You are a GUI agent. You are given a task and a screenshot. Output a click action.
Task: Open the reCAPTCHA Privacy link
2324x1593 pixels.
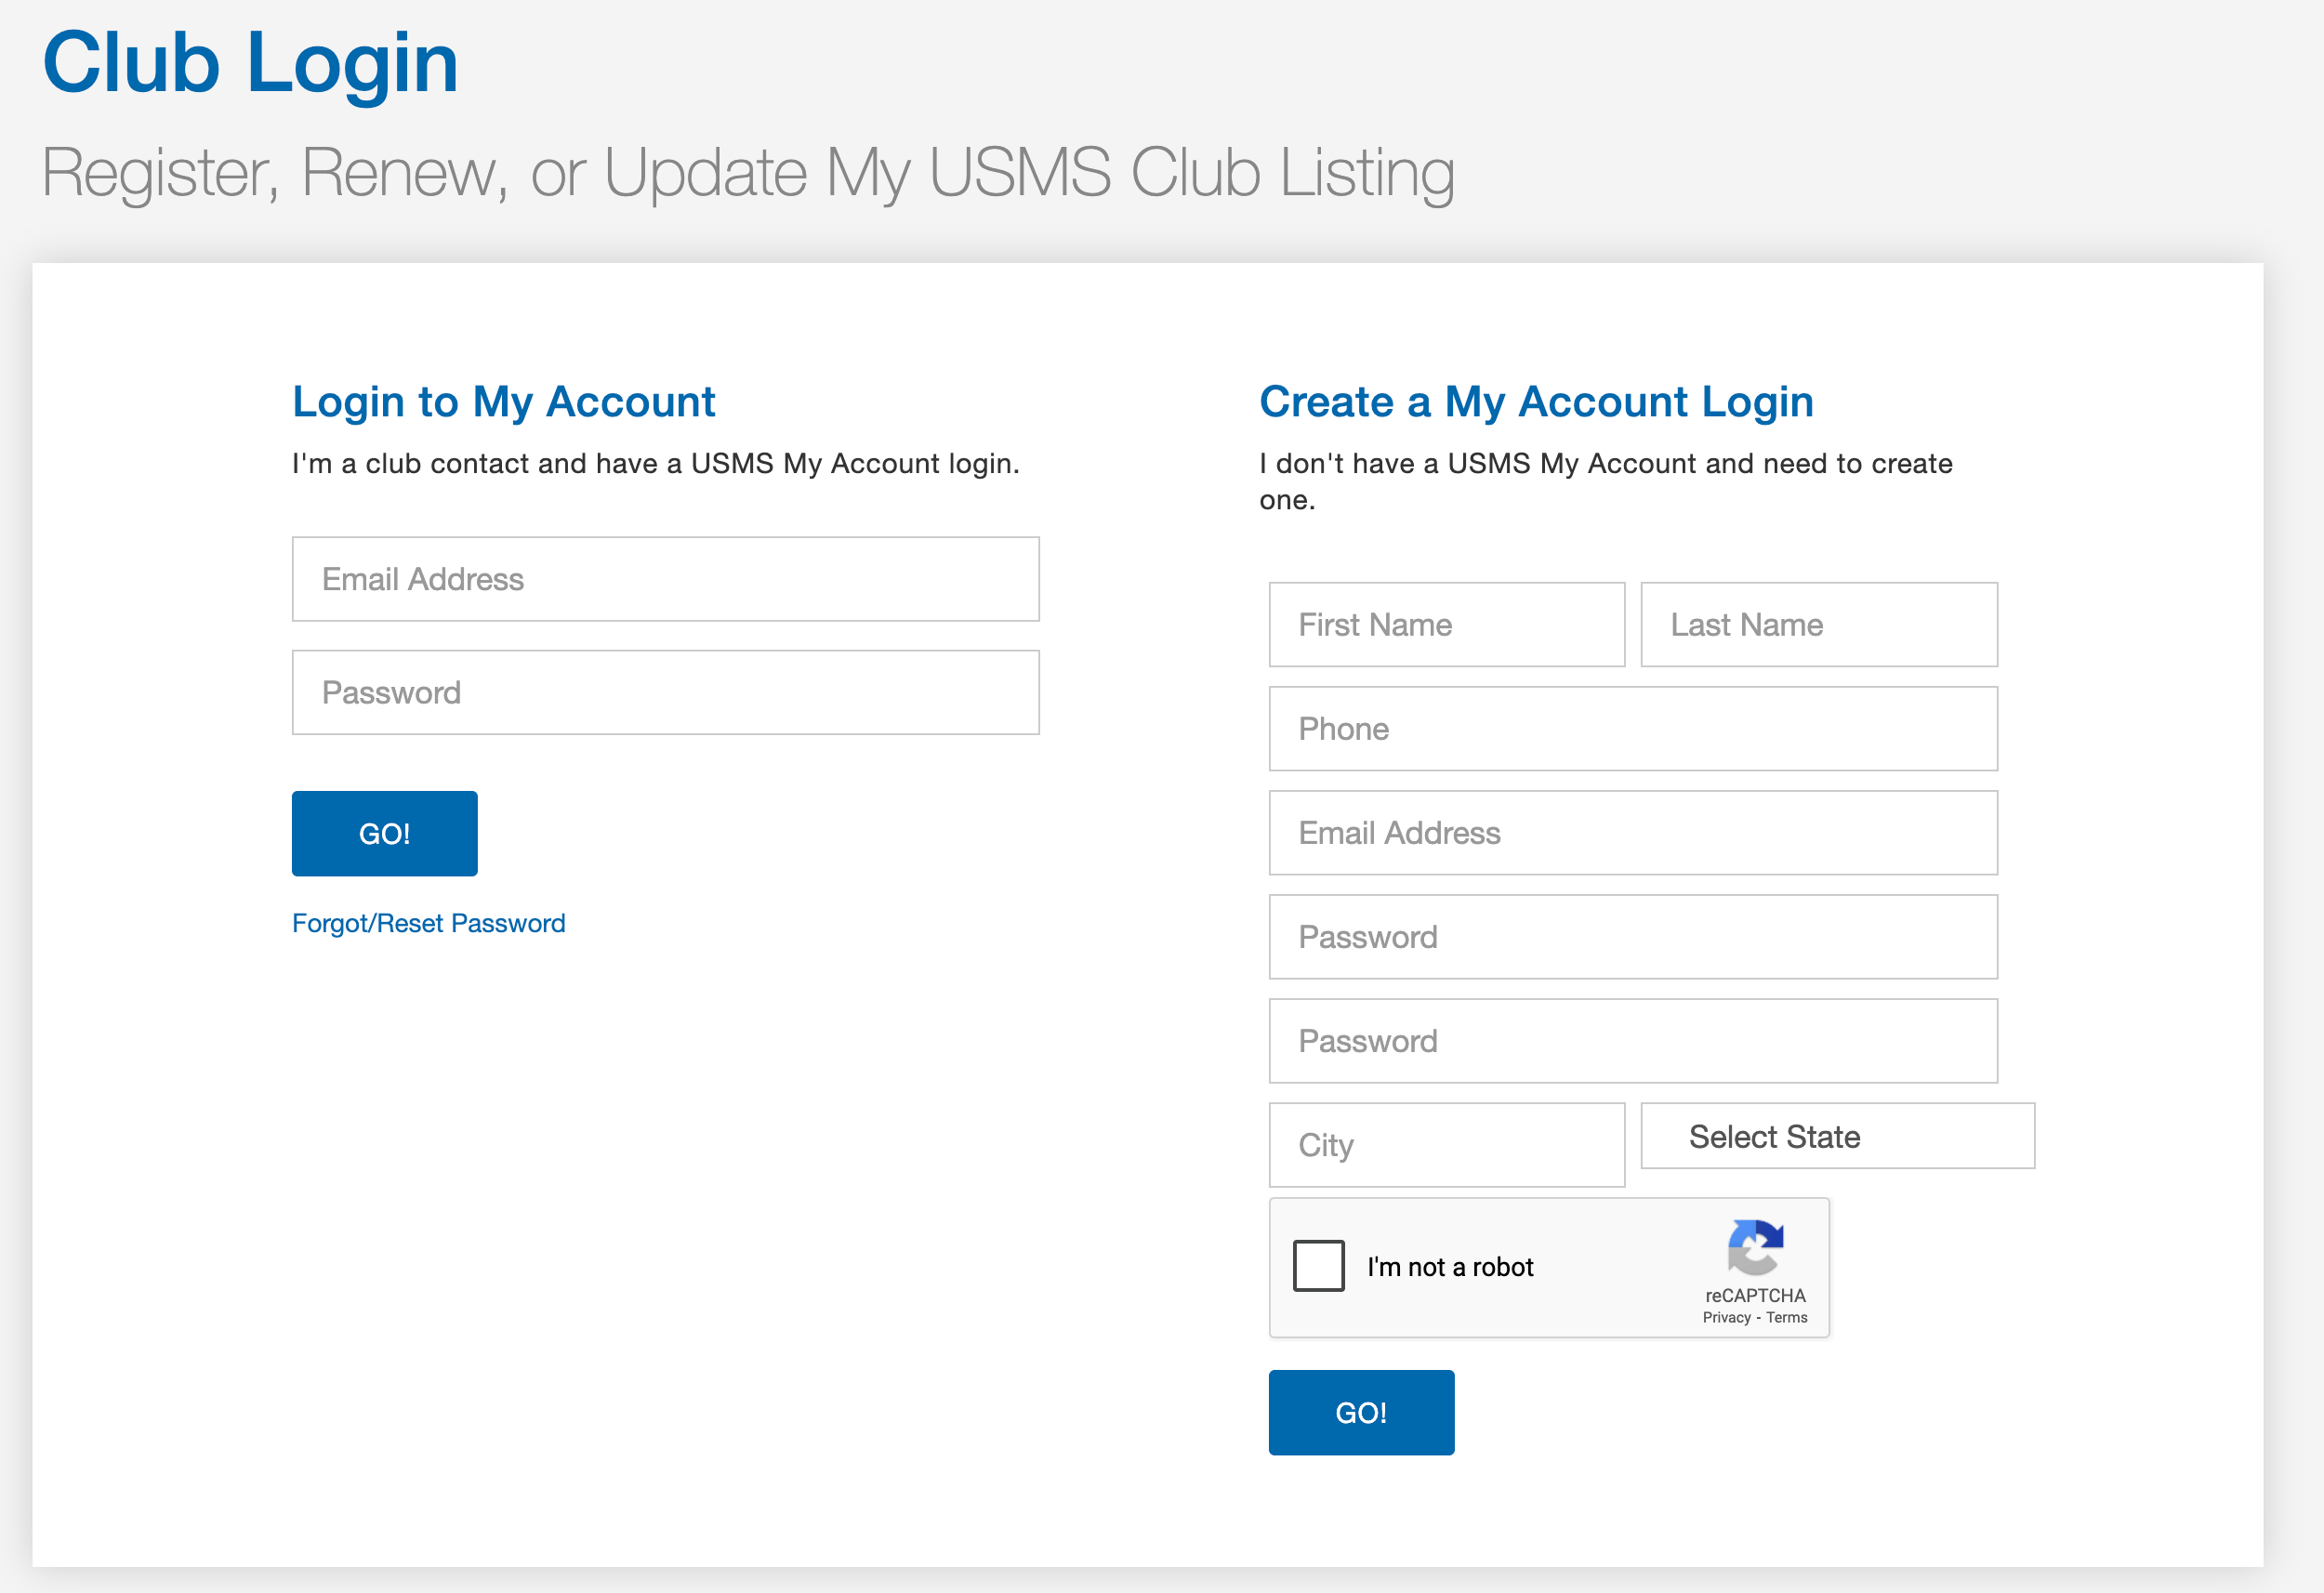pos(1726,1318)
